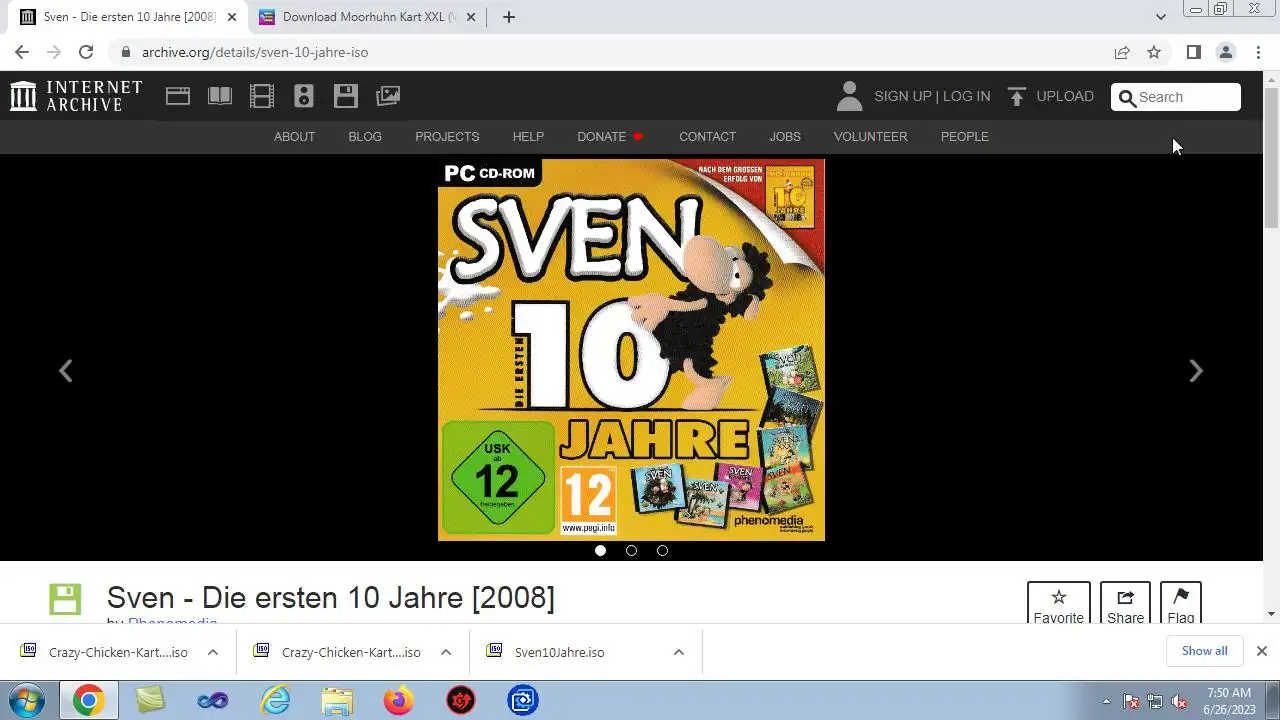Select the second carousel image dot

(x=631, y=550)
